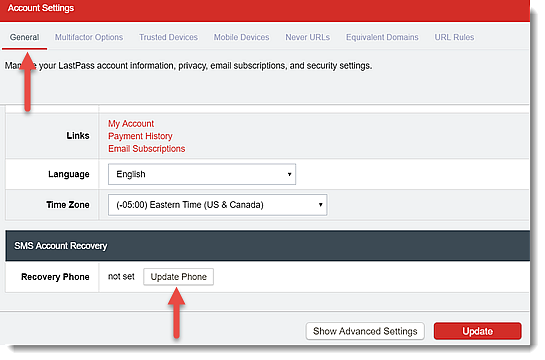
Task: Expand the Language dropdown showing English
Action: click(x=202, y=174)
